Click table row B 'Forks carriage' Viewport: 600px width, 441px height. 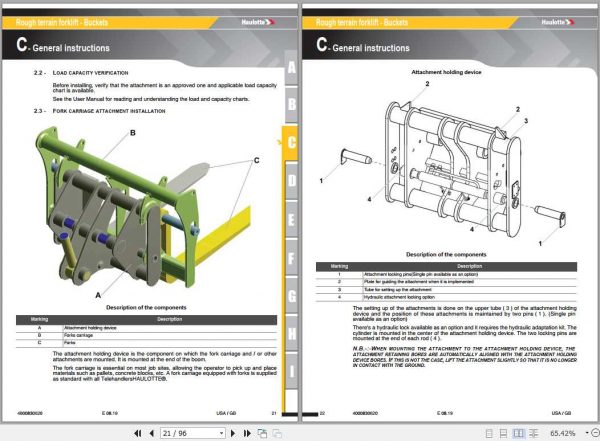pyautogui.click(x=147, y=335)
